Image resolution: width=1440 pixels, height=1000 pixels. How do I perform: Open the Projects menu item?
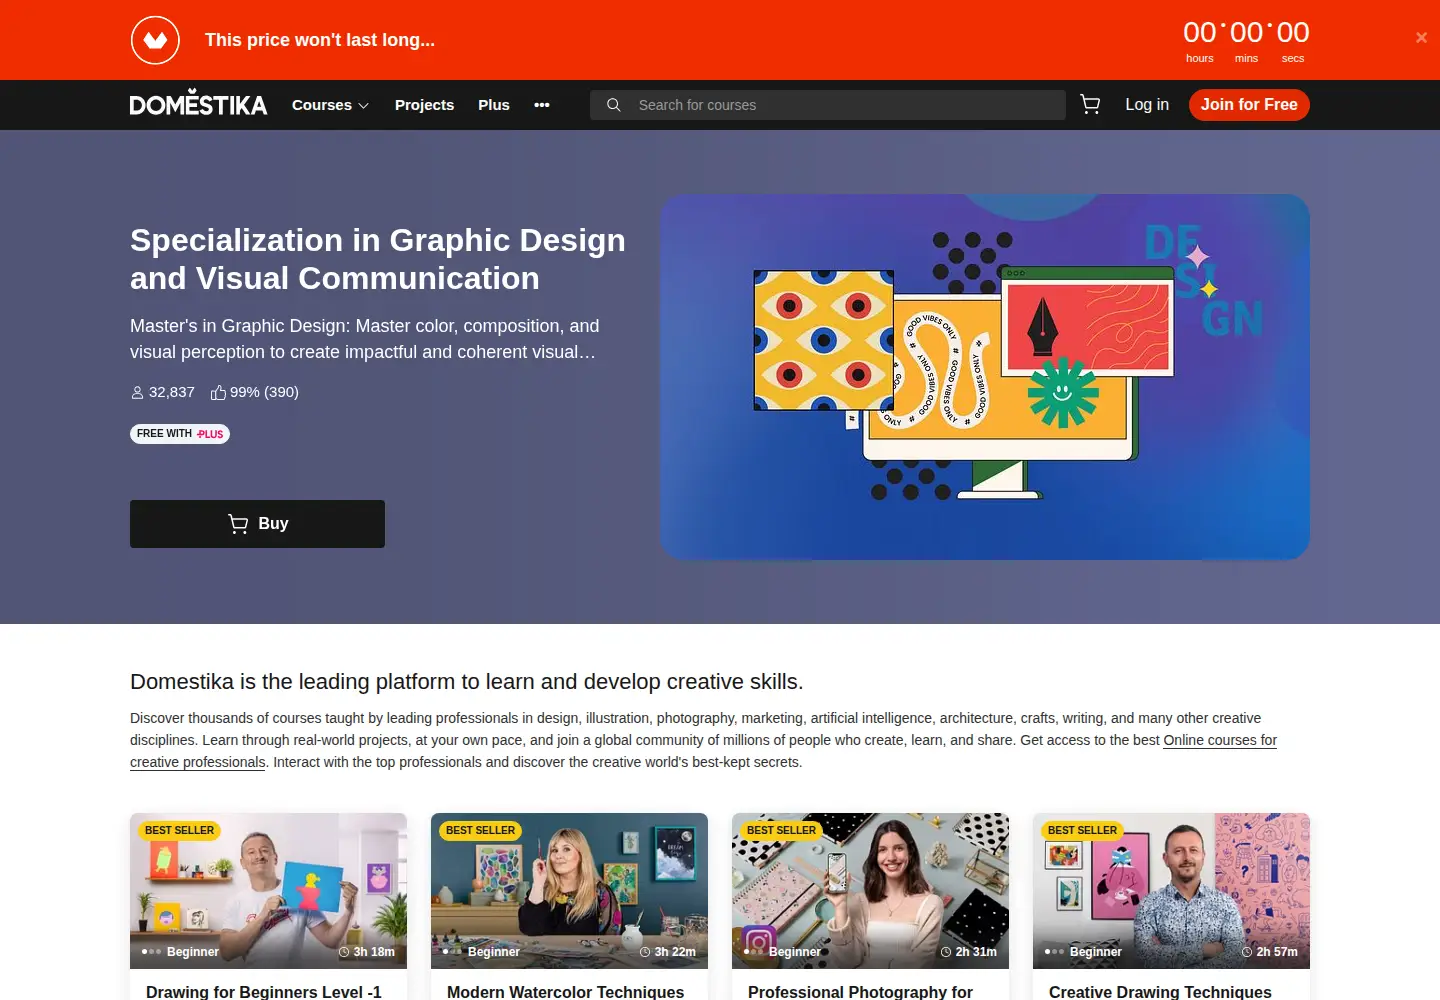424,105
